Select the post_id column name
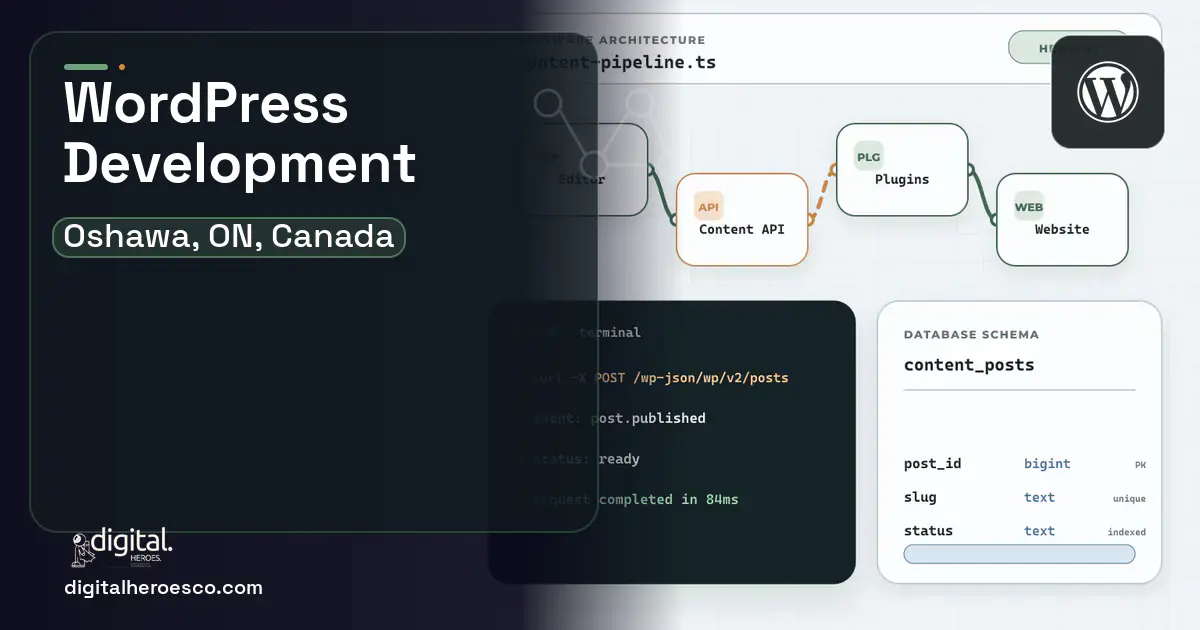 pos(932,464)
